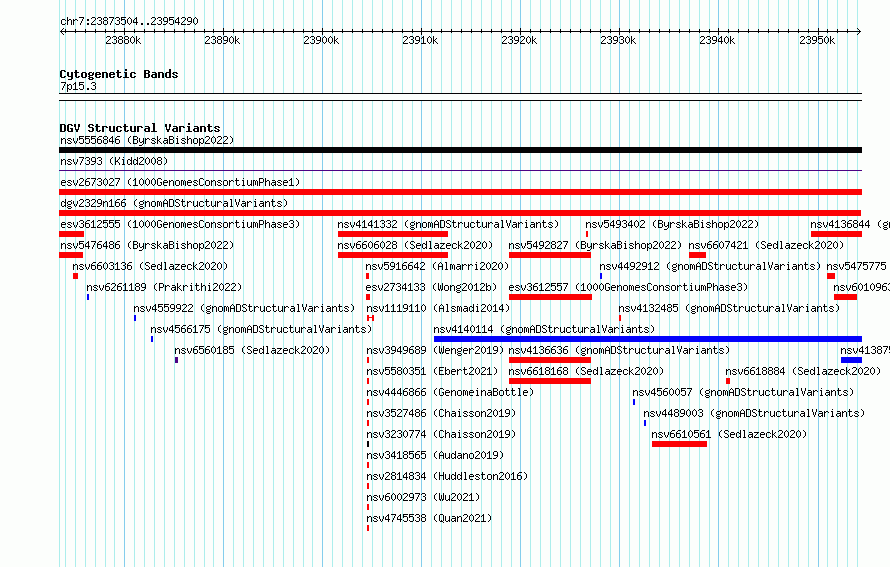The image size is (890, 567).
Task: Click nsv6002973 (Wu2021) label
Action: point(423,497)
